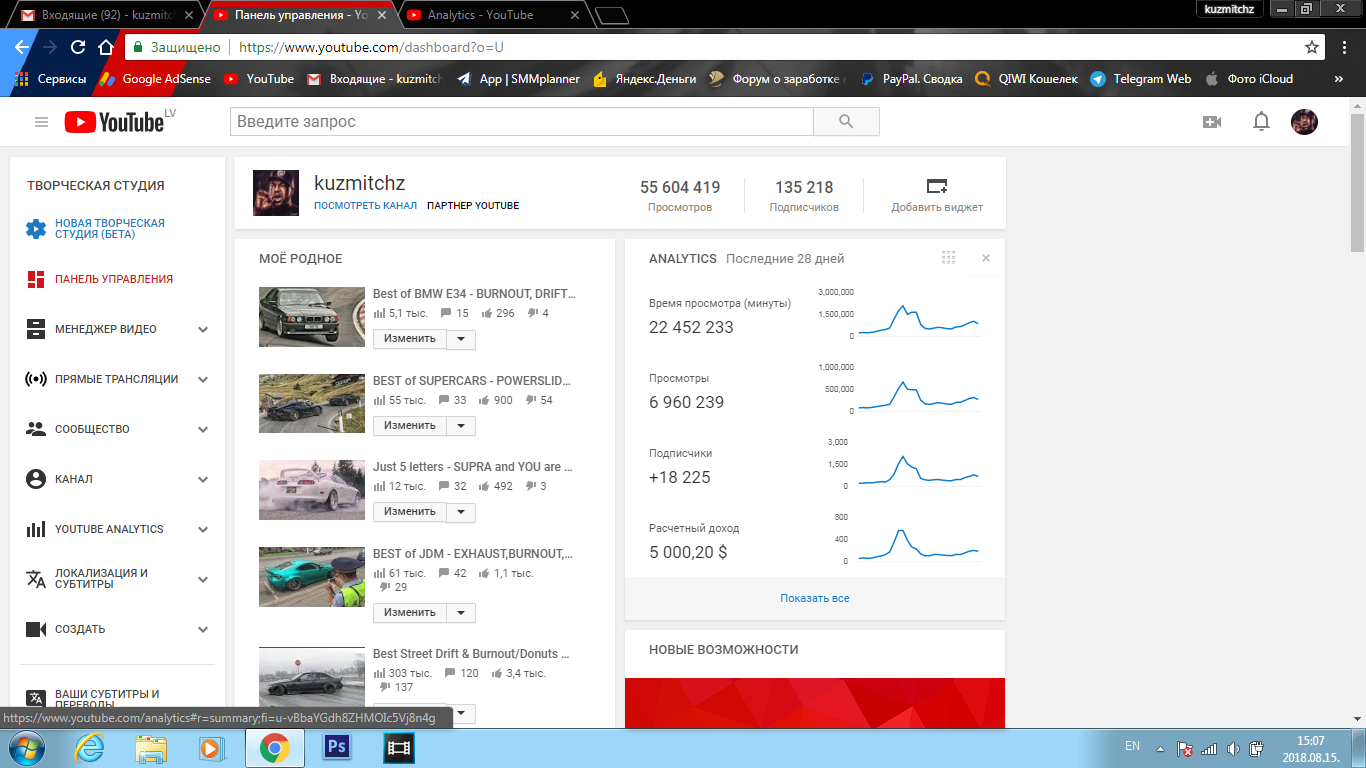Click Изменить for BEST of JDM
The width and height of the screenshot is (1366, 768).
tap(410, 613)
